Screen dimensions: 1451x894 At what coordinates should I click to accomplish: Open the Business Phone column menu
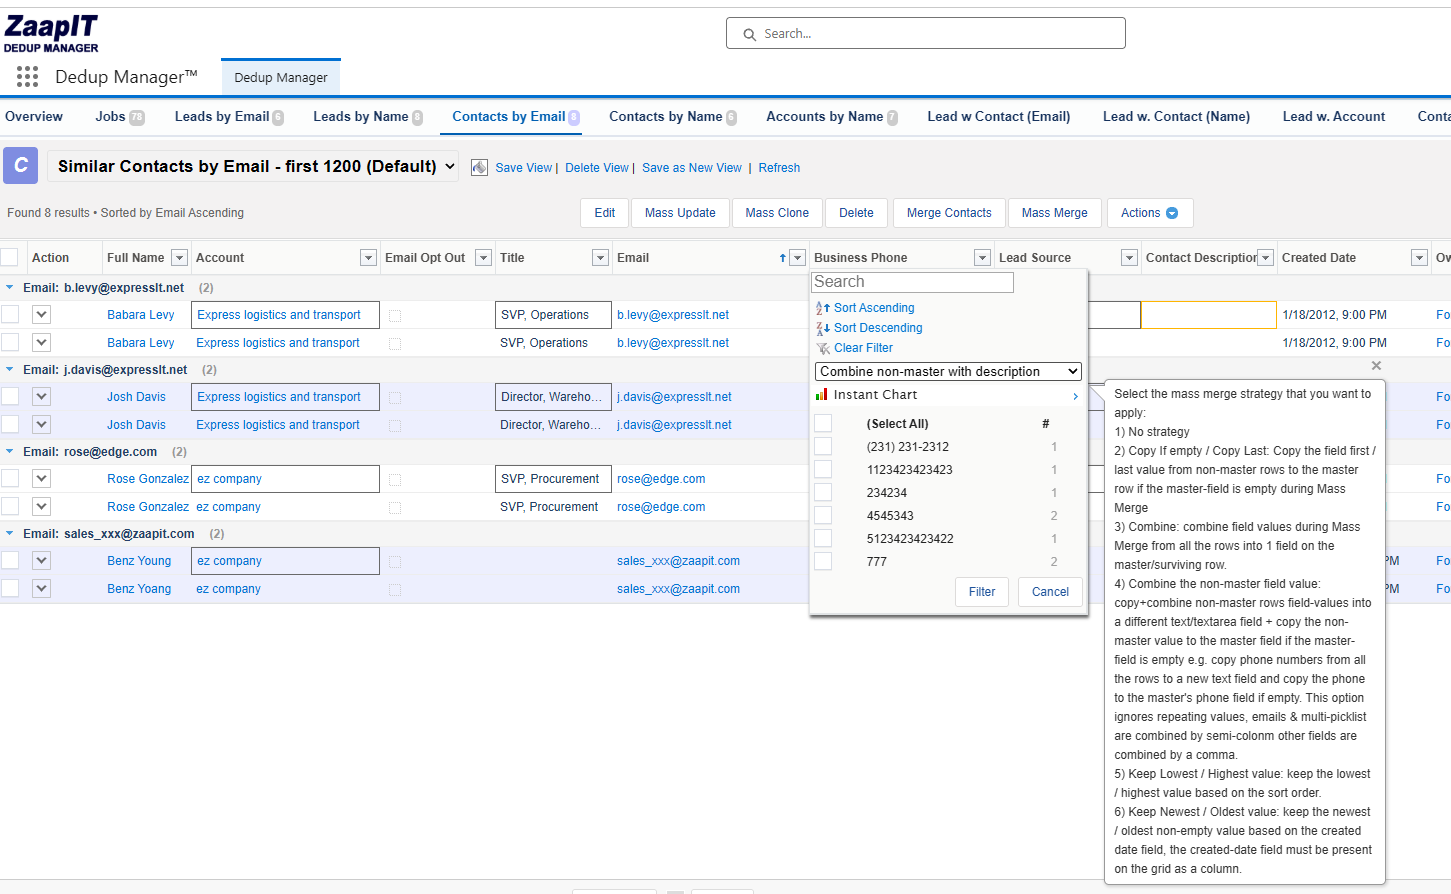tap(982, 258)
